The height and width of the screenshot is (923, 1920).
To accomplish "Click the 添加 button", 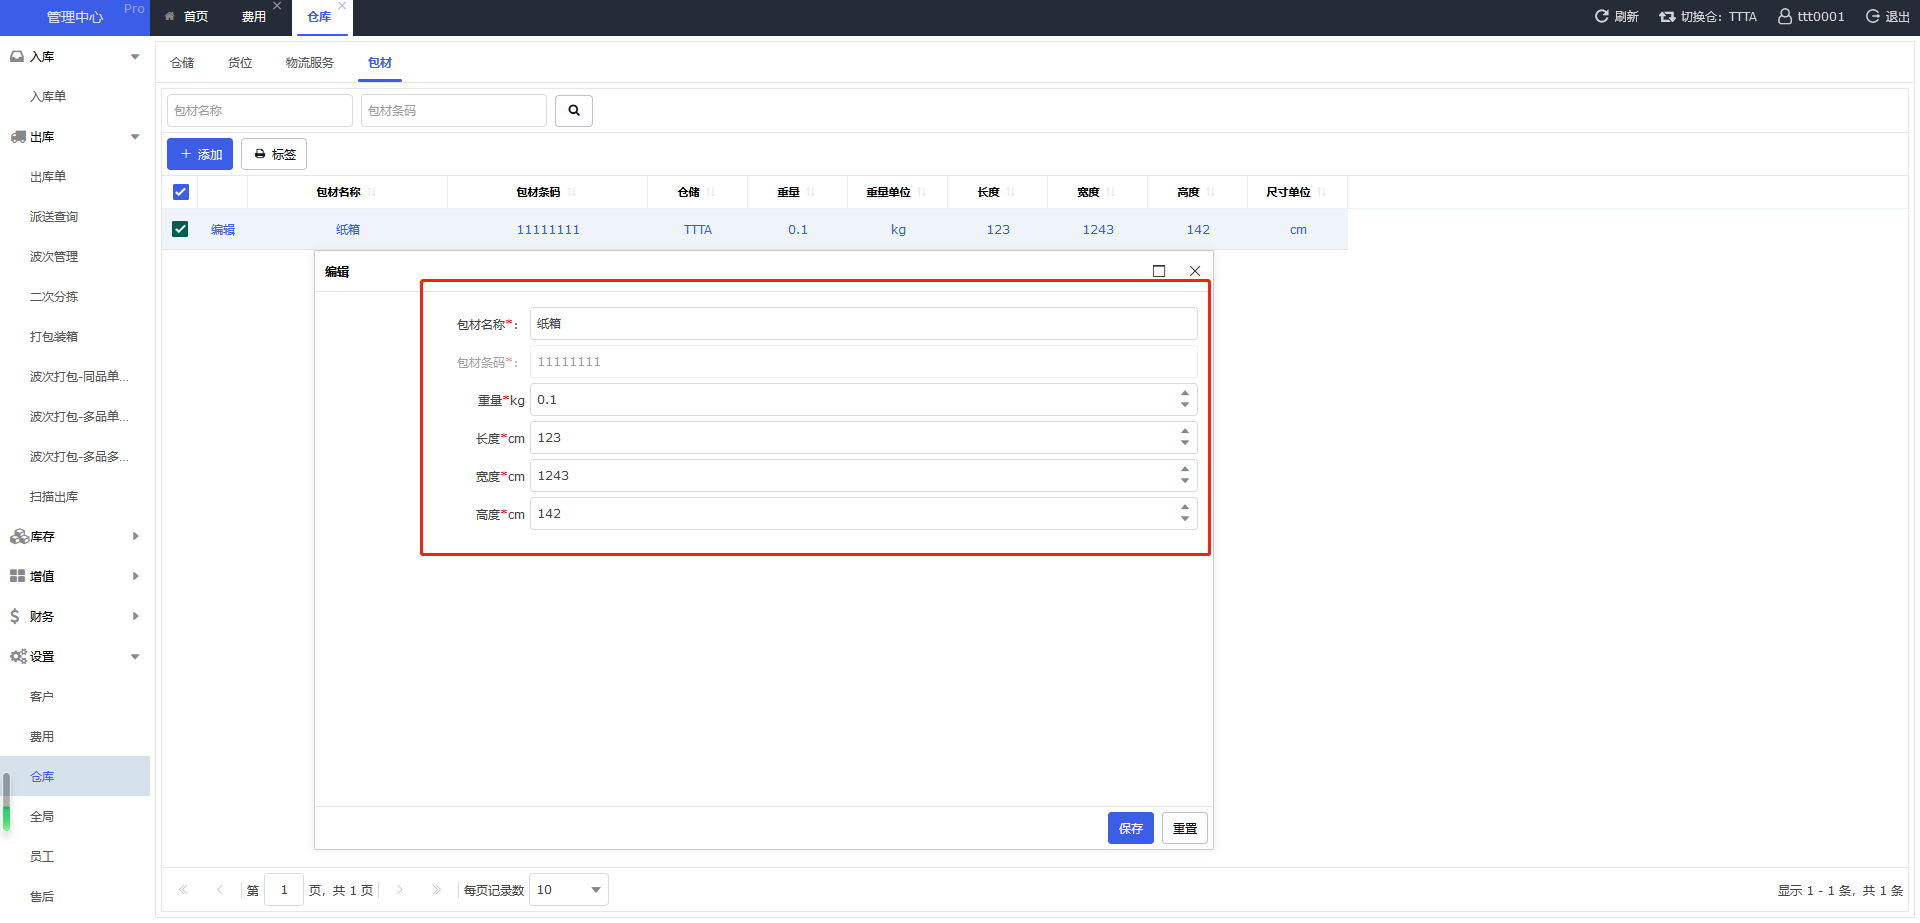I will click(200, 154).
